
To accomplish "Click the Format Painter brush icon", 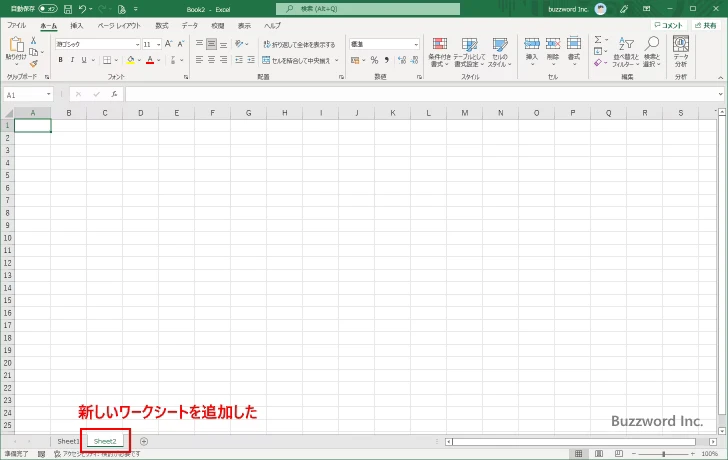I will [x=33, y=64].
